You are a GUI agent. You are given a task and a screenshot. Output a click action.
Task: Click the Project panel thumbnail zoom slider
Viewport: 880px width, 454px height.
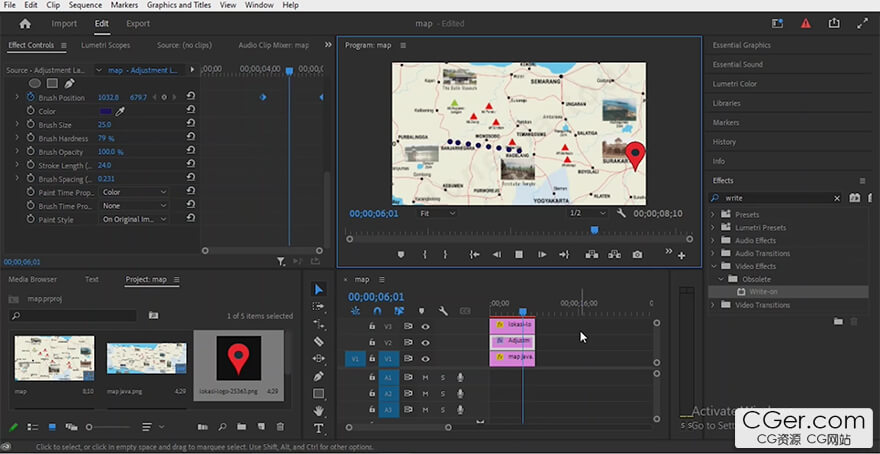[89, 427]
